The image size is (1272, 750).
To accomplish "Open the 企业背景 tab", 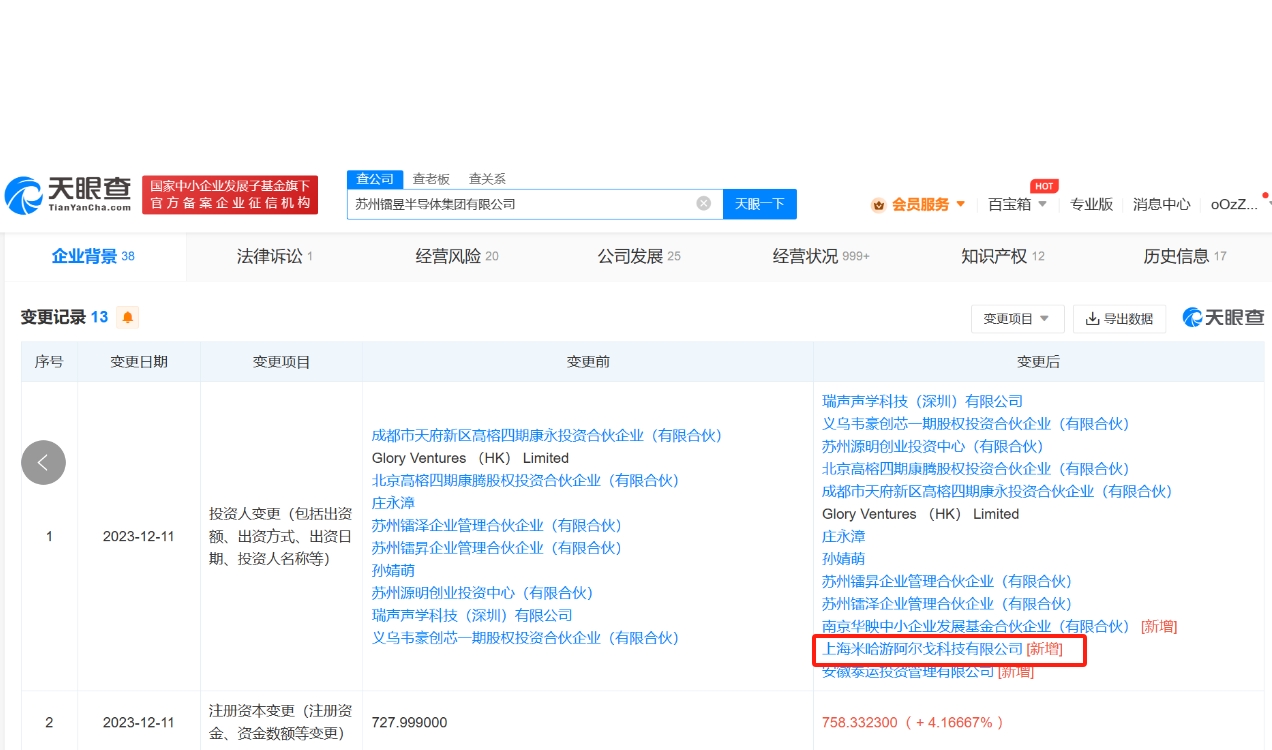I will point(93,256).
